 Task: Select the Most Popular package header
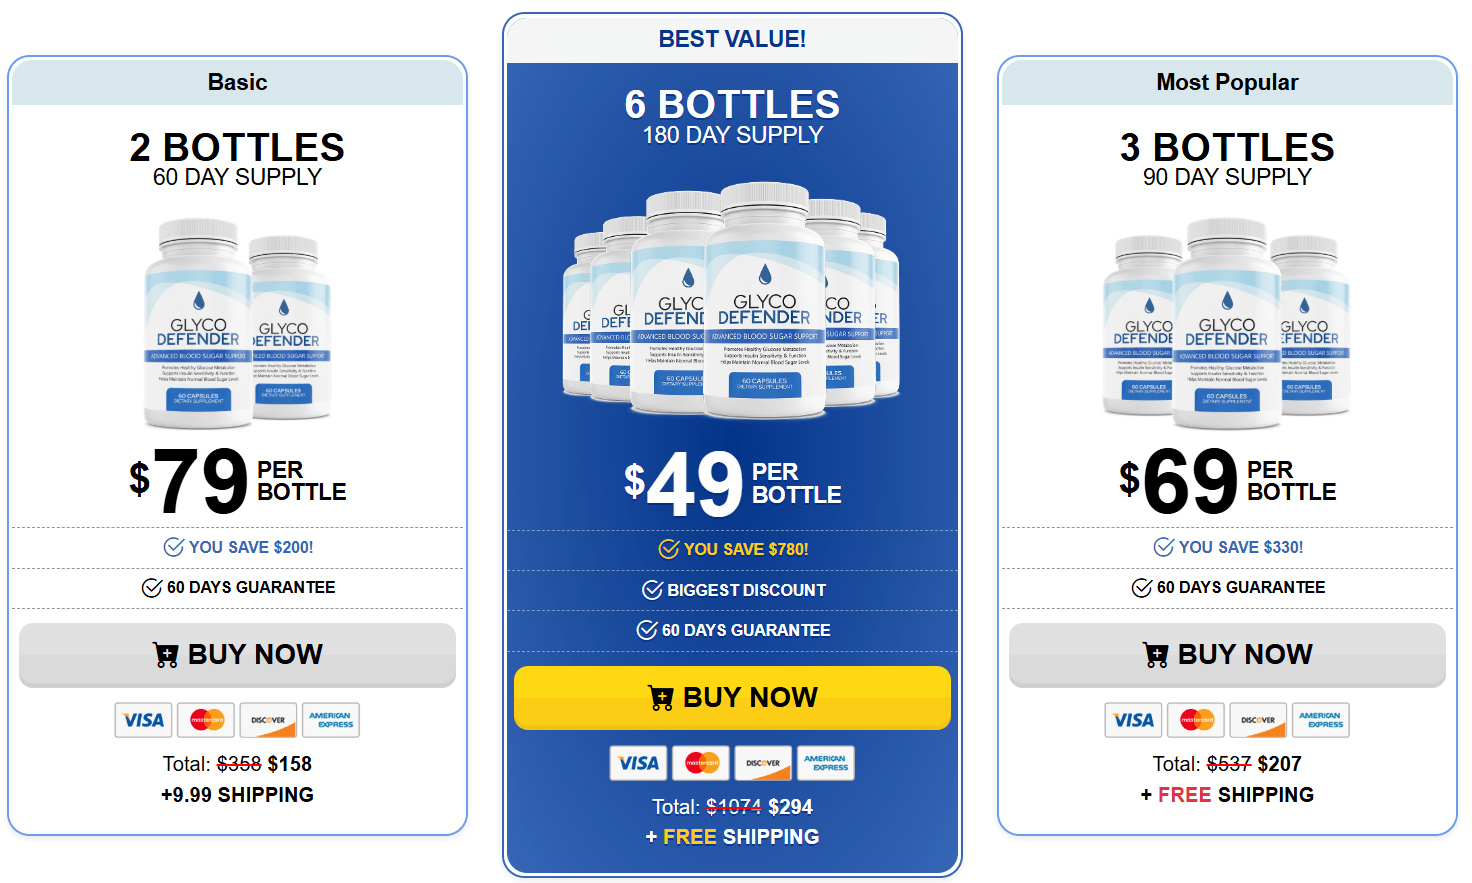click(1227, 82)
